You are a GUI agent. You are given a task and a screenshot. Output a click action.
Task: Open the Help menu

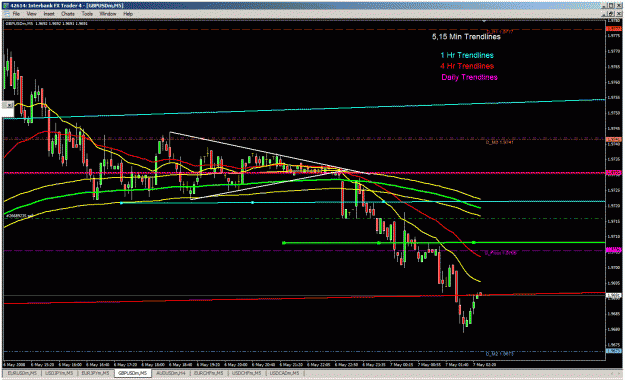(x=128, y=14)
